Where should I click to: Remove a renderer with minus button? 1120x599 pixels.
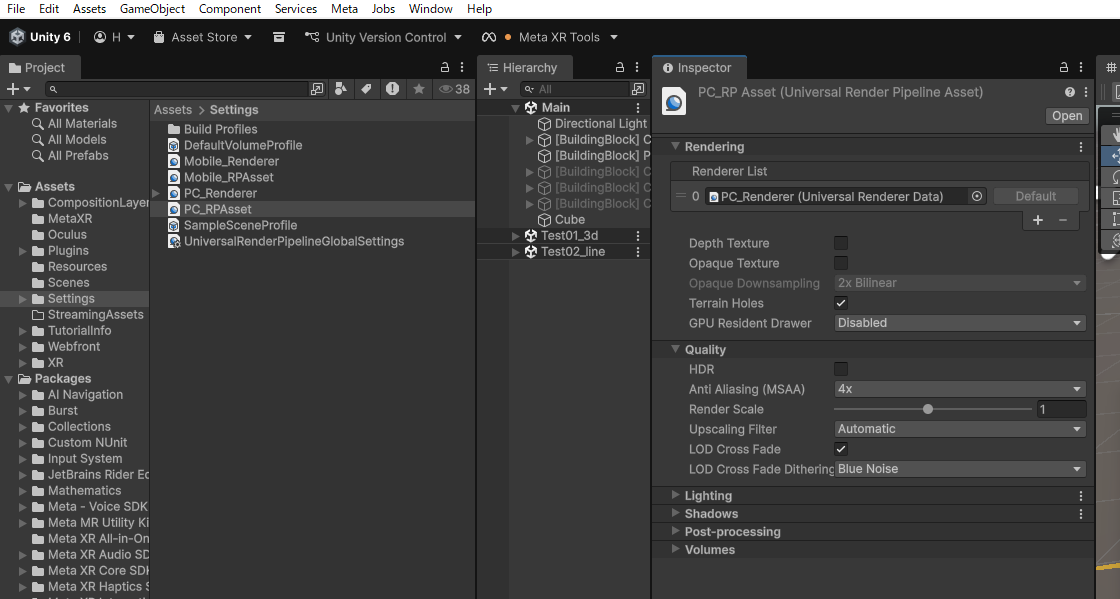pos(1063,220)
